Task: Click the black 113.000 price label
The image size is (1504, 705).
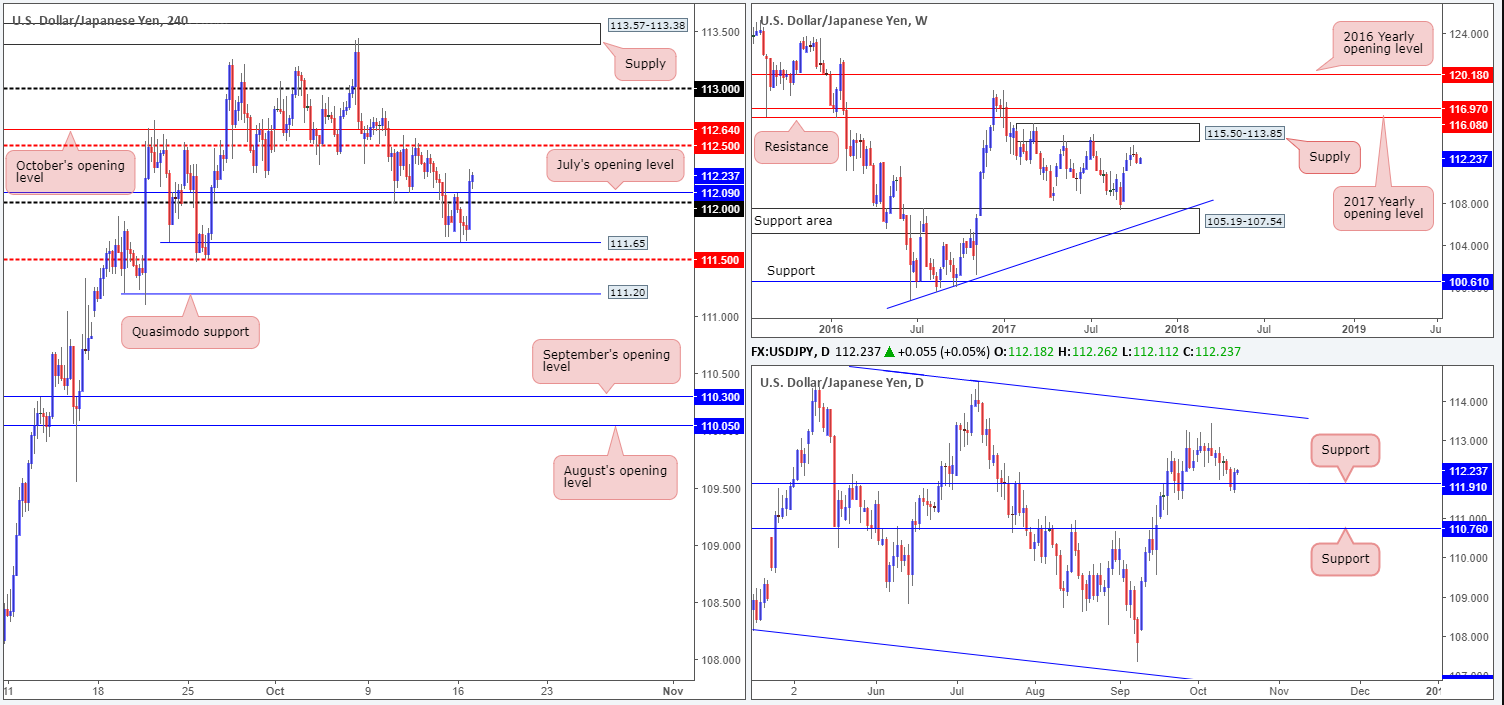Action: click(x=719, y=88)
